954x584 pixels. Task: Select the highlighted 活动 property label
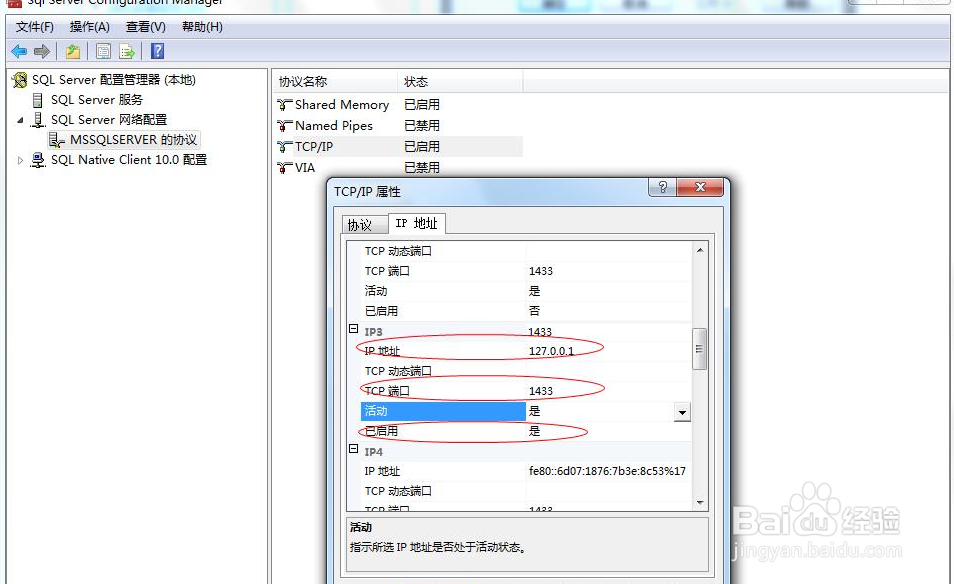443,411
